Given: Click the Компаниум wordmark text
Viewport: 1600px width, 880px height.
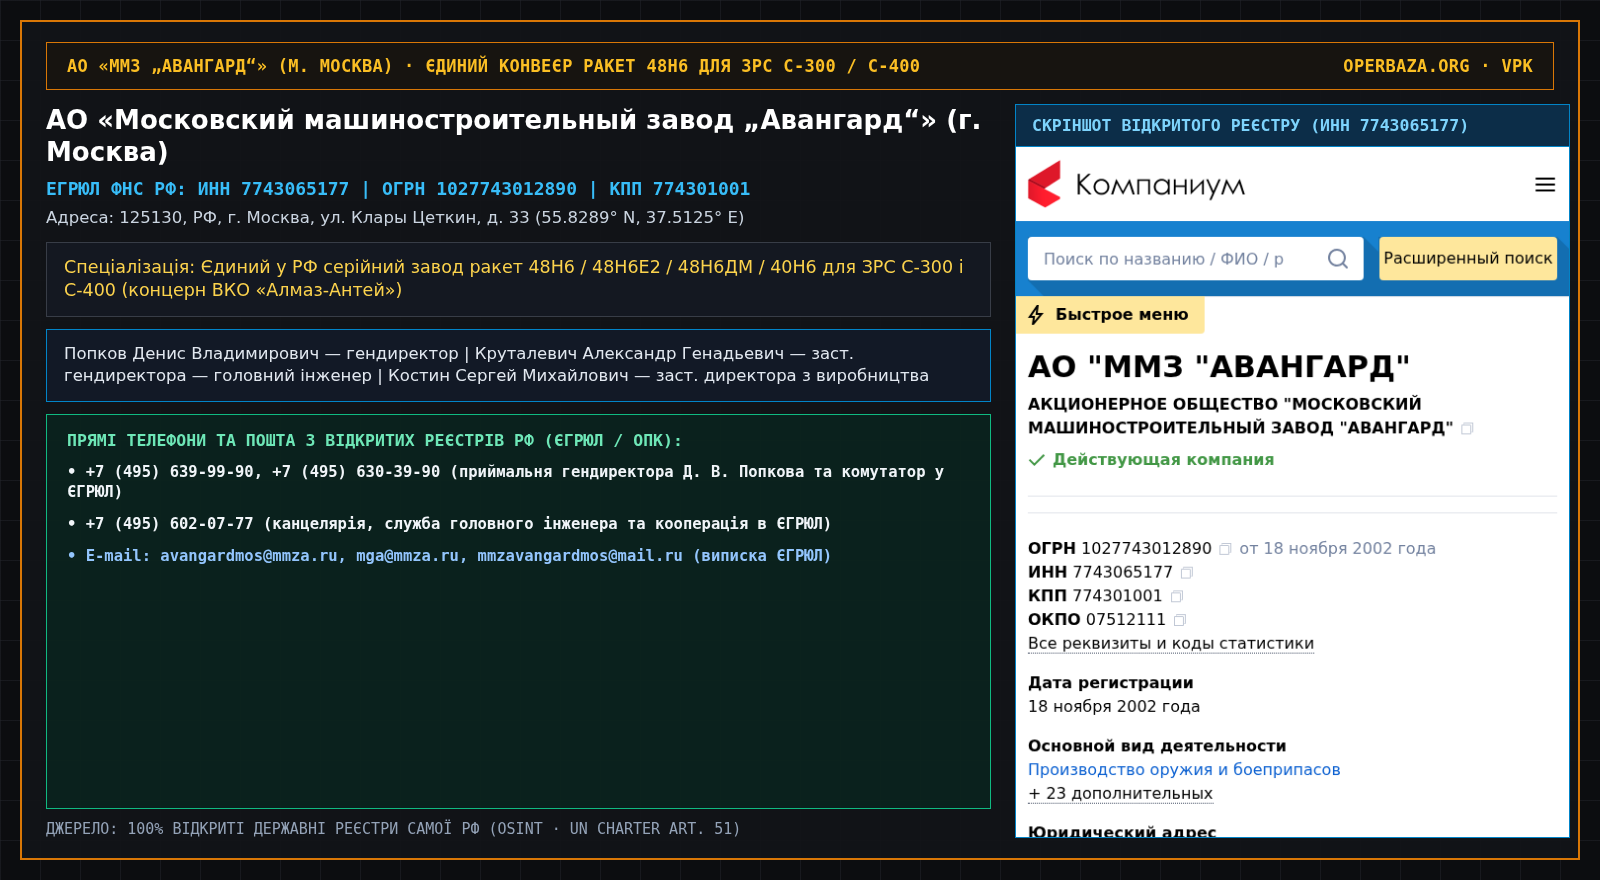Looking at the screenshot, I should click(x=1160, y=186).
